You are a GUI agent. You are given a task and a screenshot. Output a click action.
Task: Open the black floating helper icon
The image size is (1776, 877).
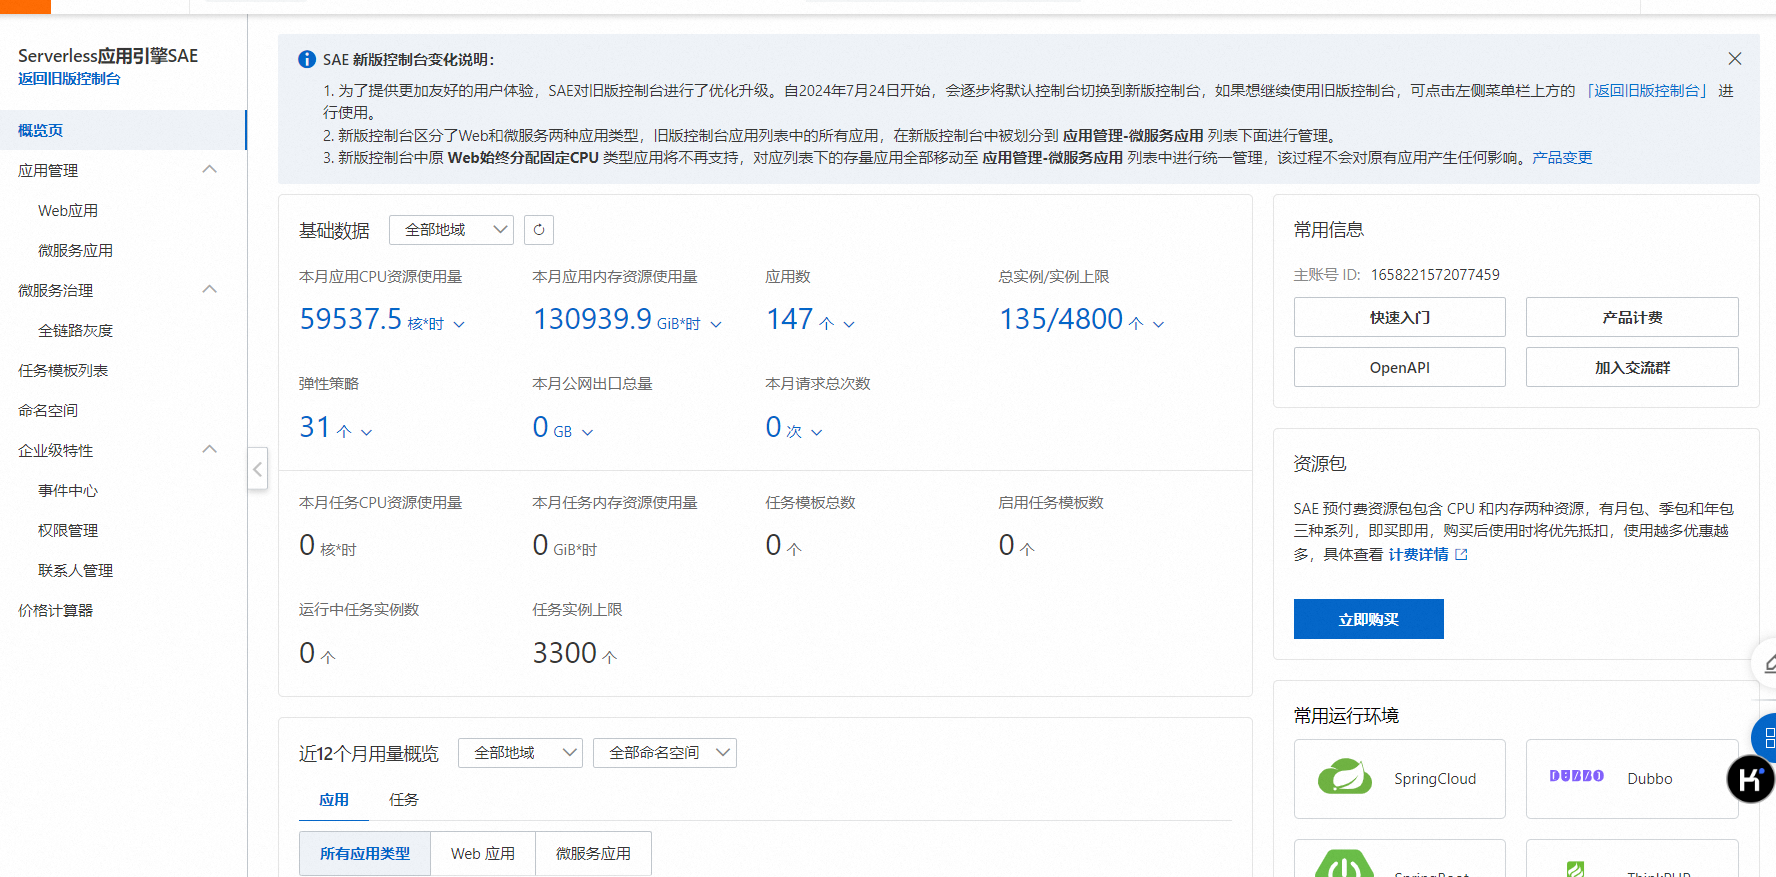point(1750,779)
